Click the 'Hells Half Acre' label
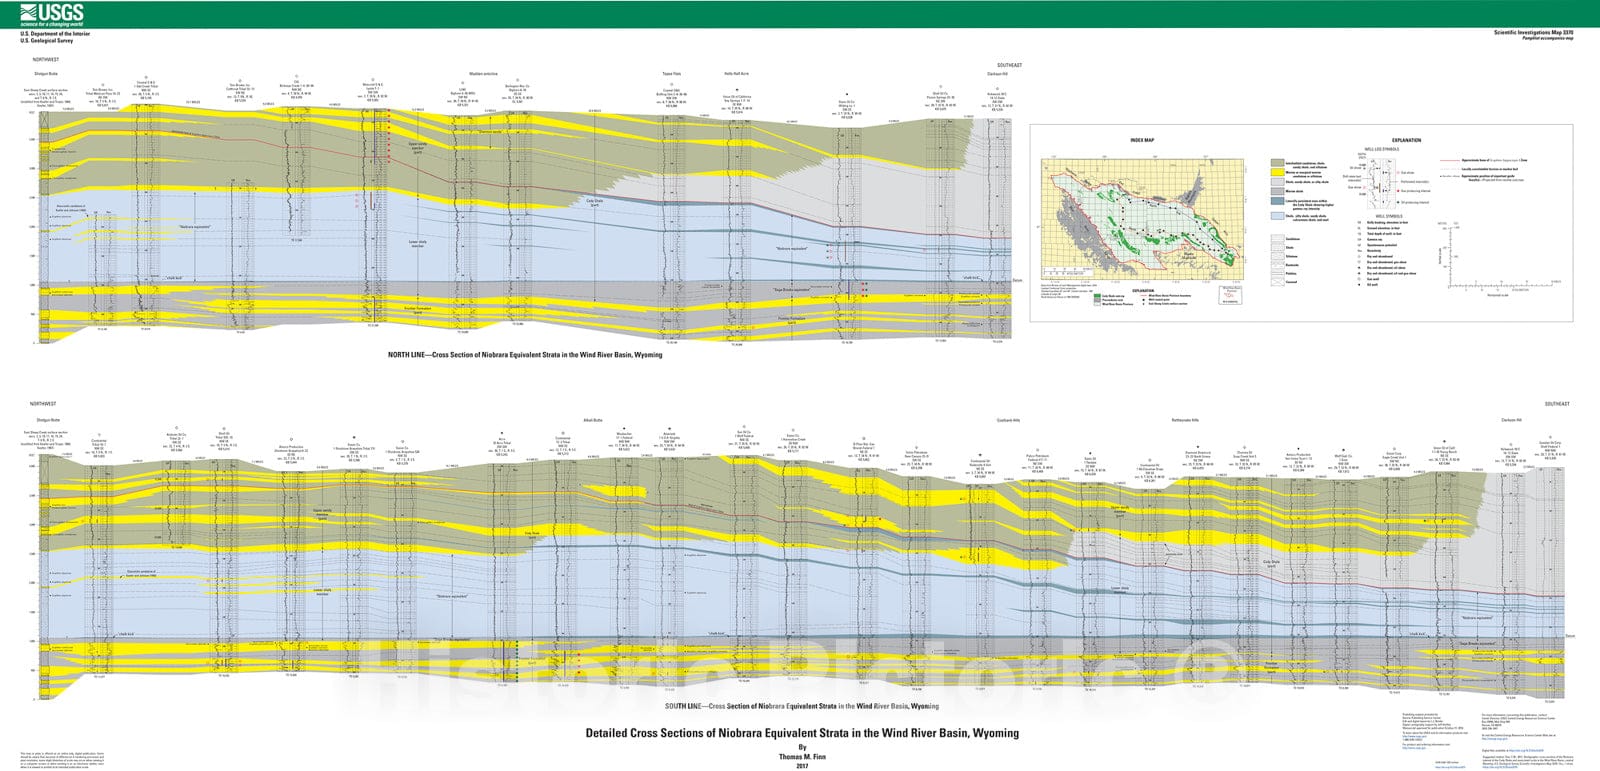This screenshot has height=771, width=1600. 736,73
